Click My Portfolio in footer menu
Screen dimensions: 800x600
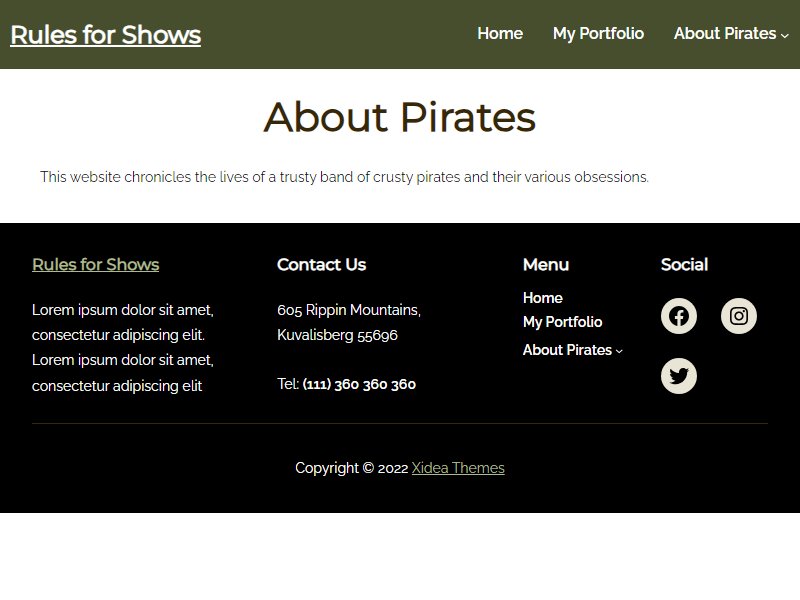[x=563, y=322]
